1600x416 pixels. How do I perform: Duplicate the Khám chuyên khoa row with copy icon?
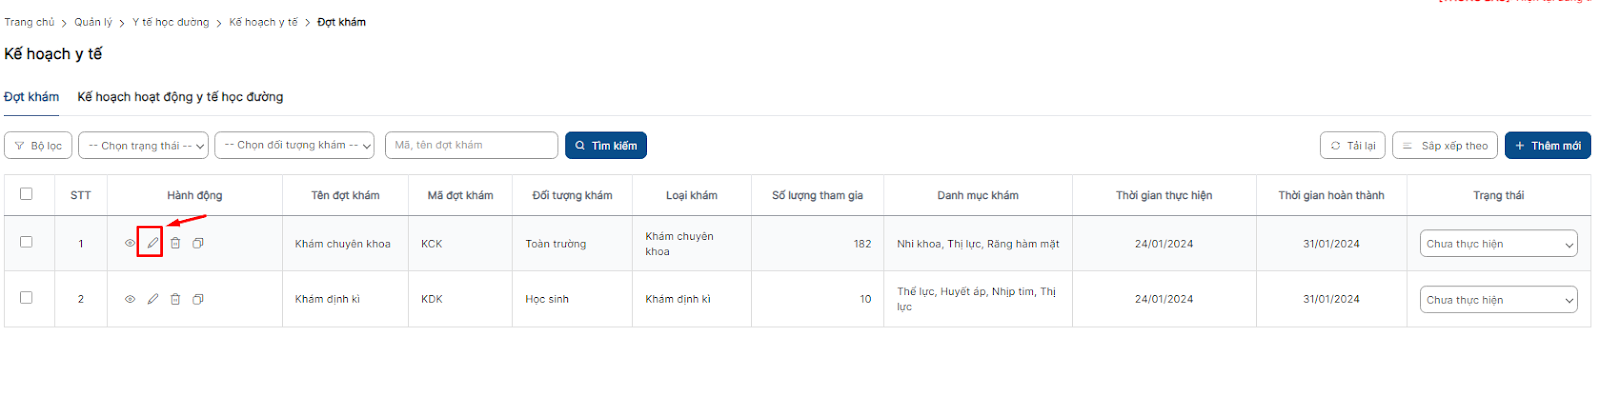(x=198, y=243)
